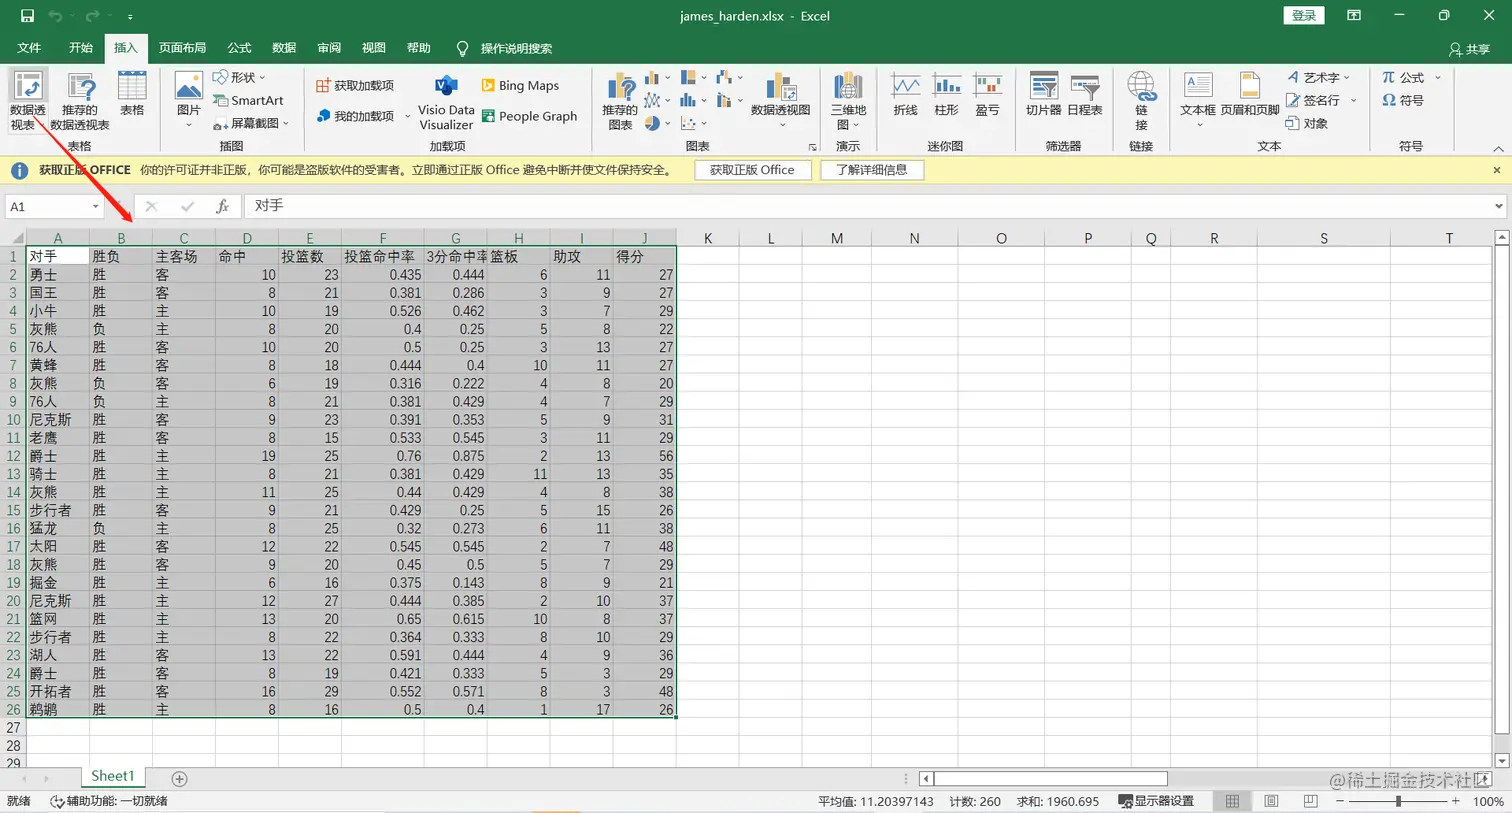The width and height of the screenshot is (1512, 813).
Task: Click the 登录 sign-in button
Action: 1303,15
